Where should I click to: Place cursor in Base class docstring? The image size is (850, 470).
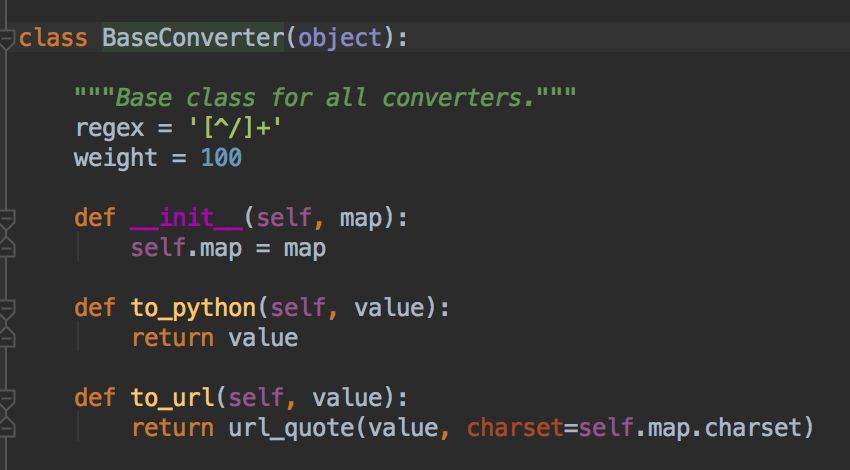coord(325,98)
